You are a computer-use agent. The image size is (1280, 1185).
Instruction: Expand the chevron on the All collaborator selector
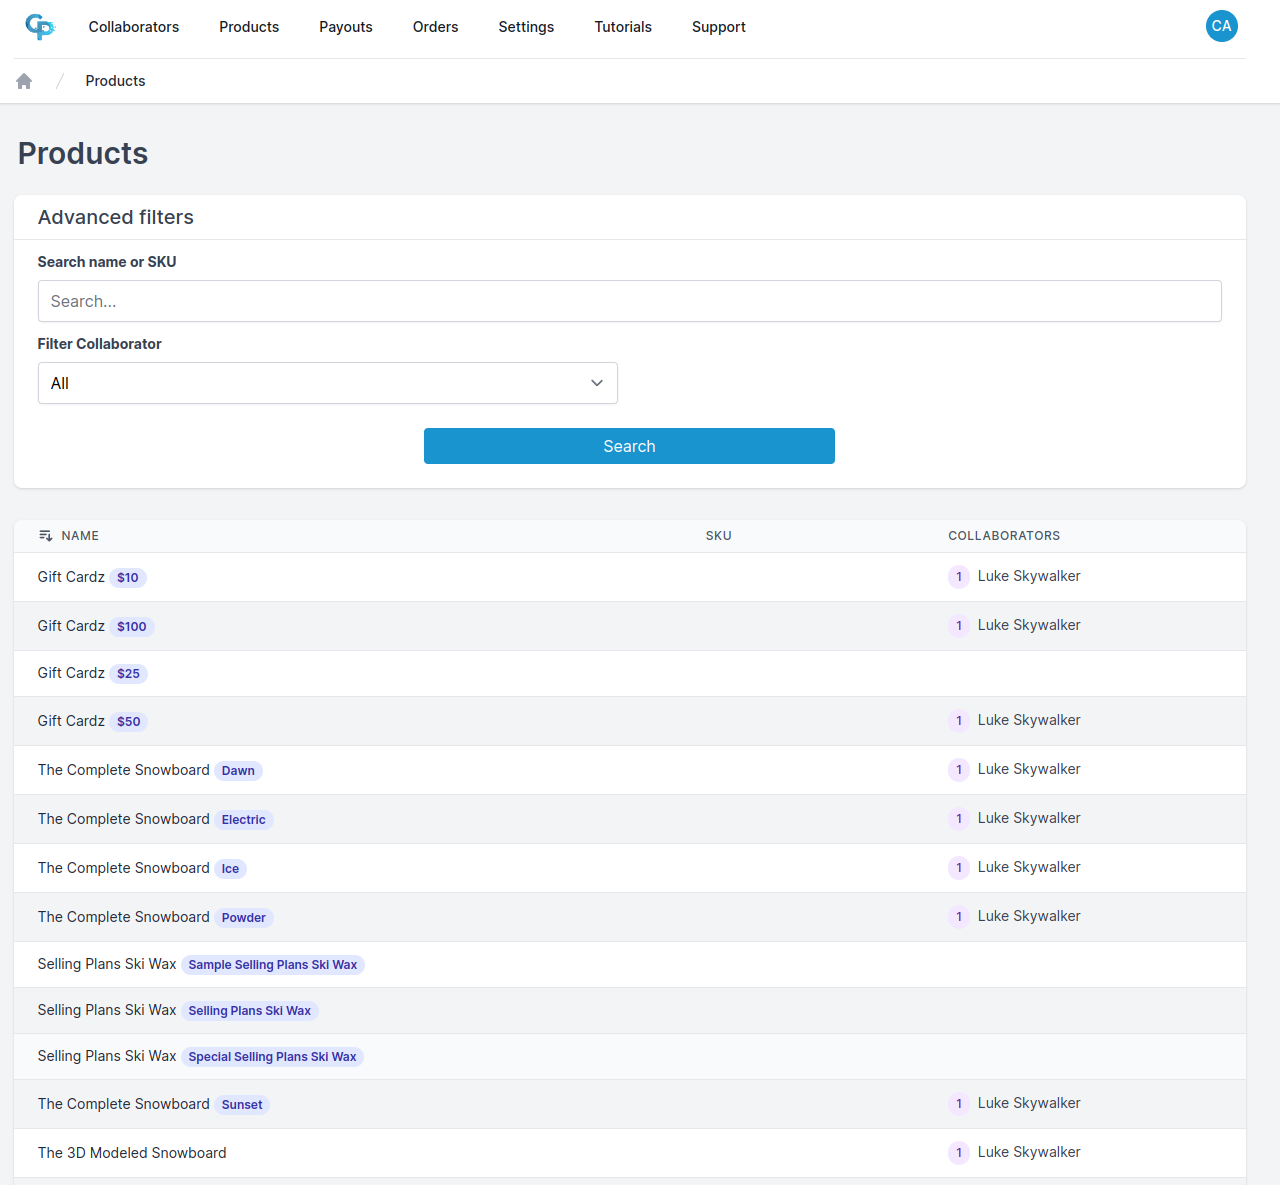coord(596,383)
